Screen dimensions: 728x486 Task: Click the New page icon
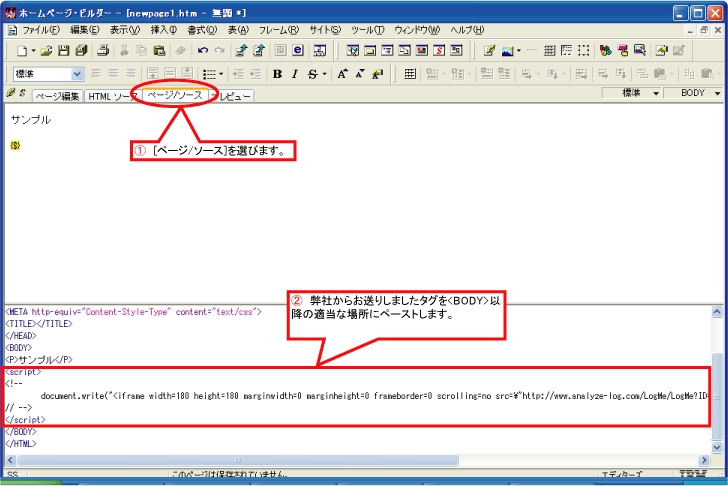[21, 51]
